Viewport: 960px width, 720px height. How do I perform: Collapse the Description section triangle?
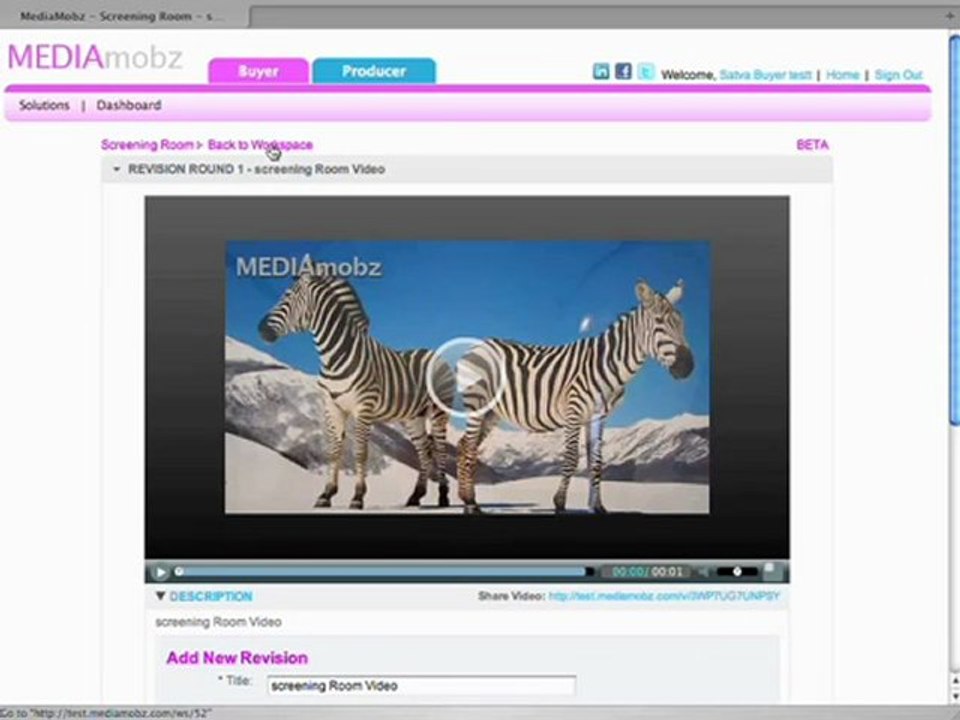[160, 596]
